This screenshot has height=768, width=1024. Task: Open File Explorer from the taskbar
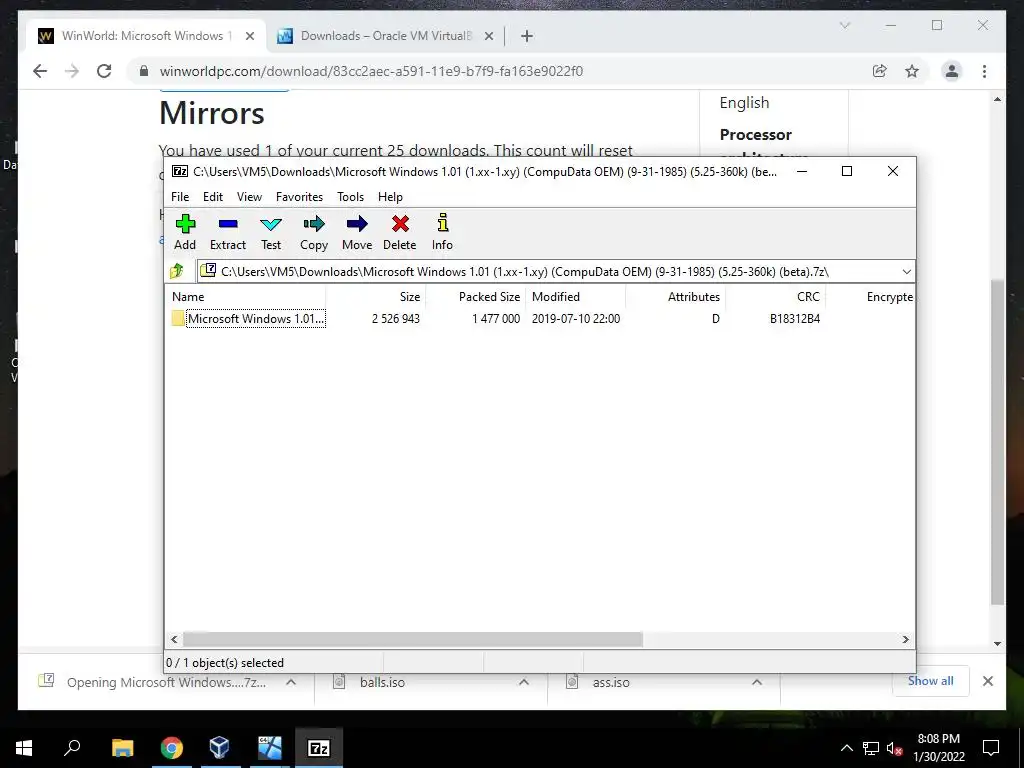click(122, 748)
